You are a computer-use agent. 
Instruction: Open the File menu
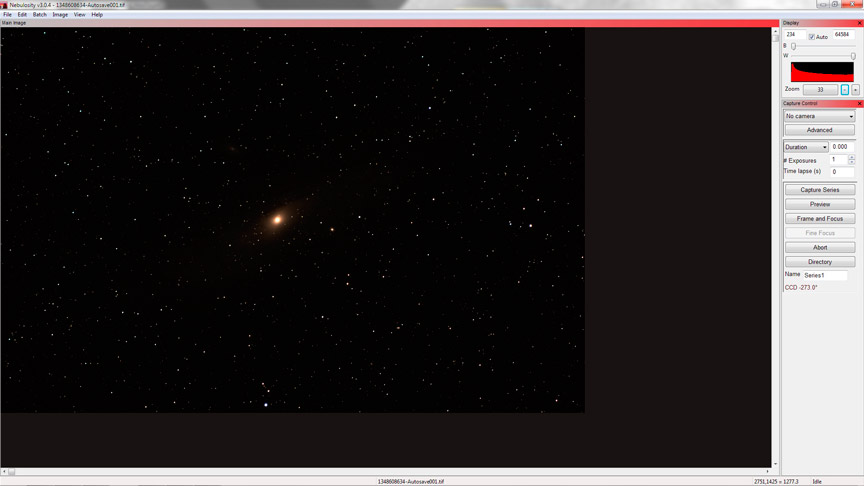click(x=8, y=15)
